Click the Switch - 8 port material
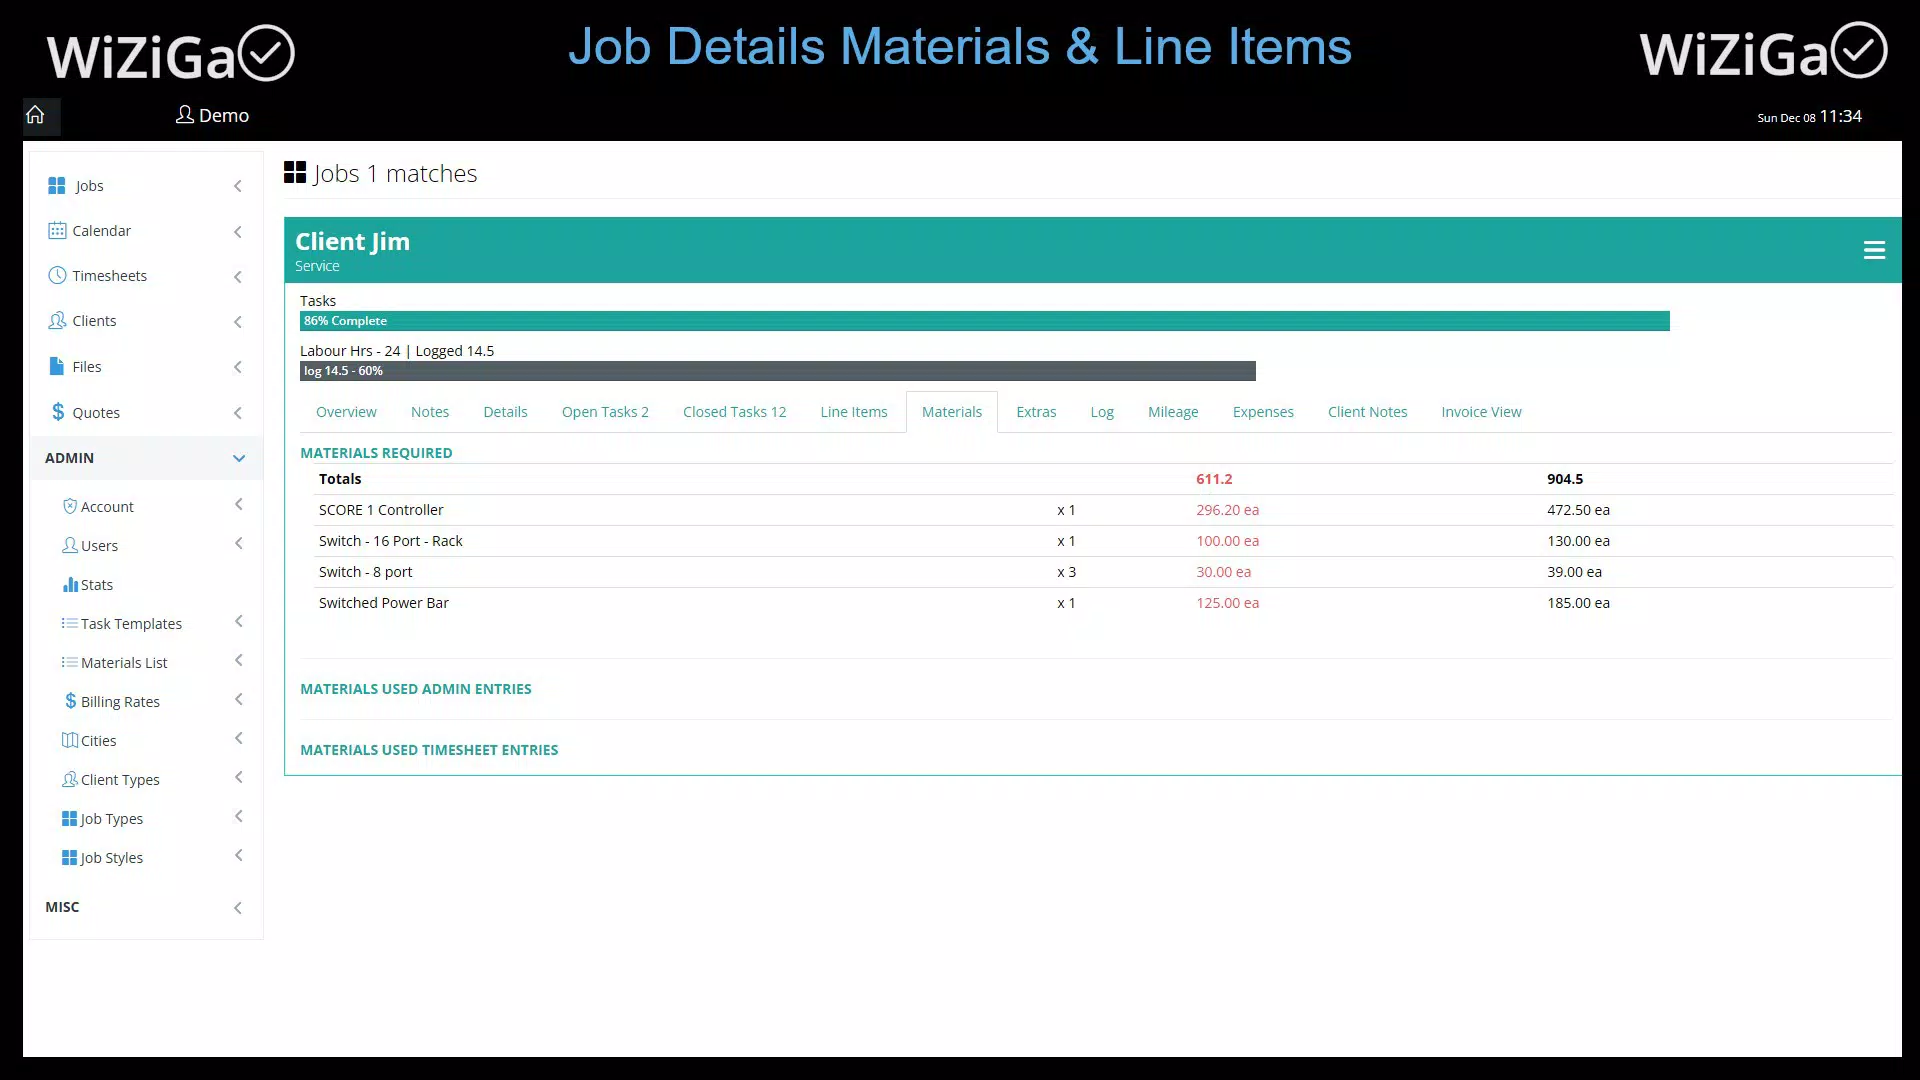Image resolution: width=1920 pixels, height=1080 pixels. coord(365,572)
